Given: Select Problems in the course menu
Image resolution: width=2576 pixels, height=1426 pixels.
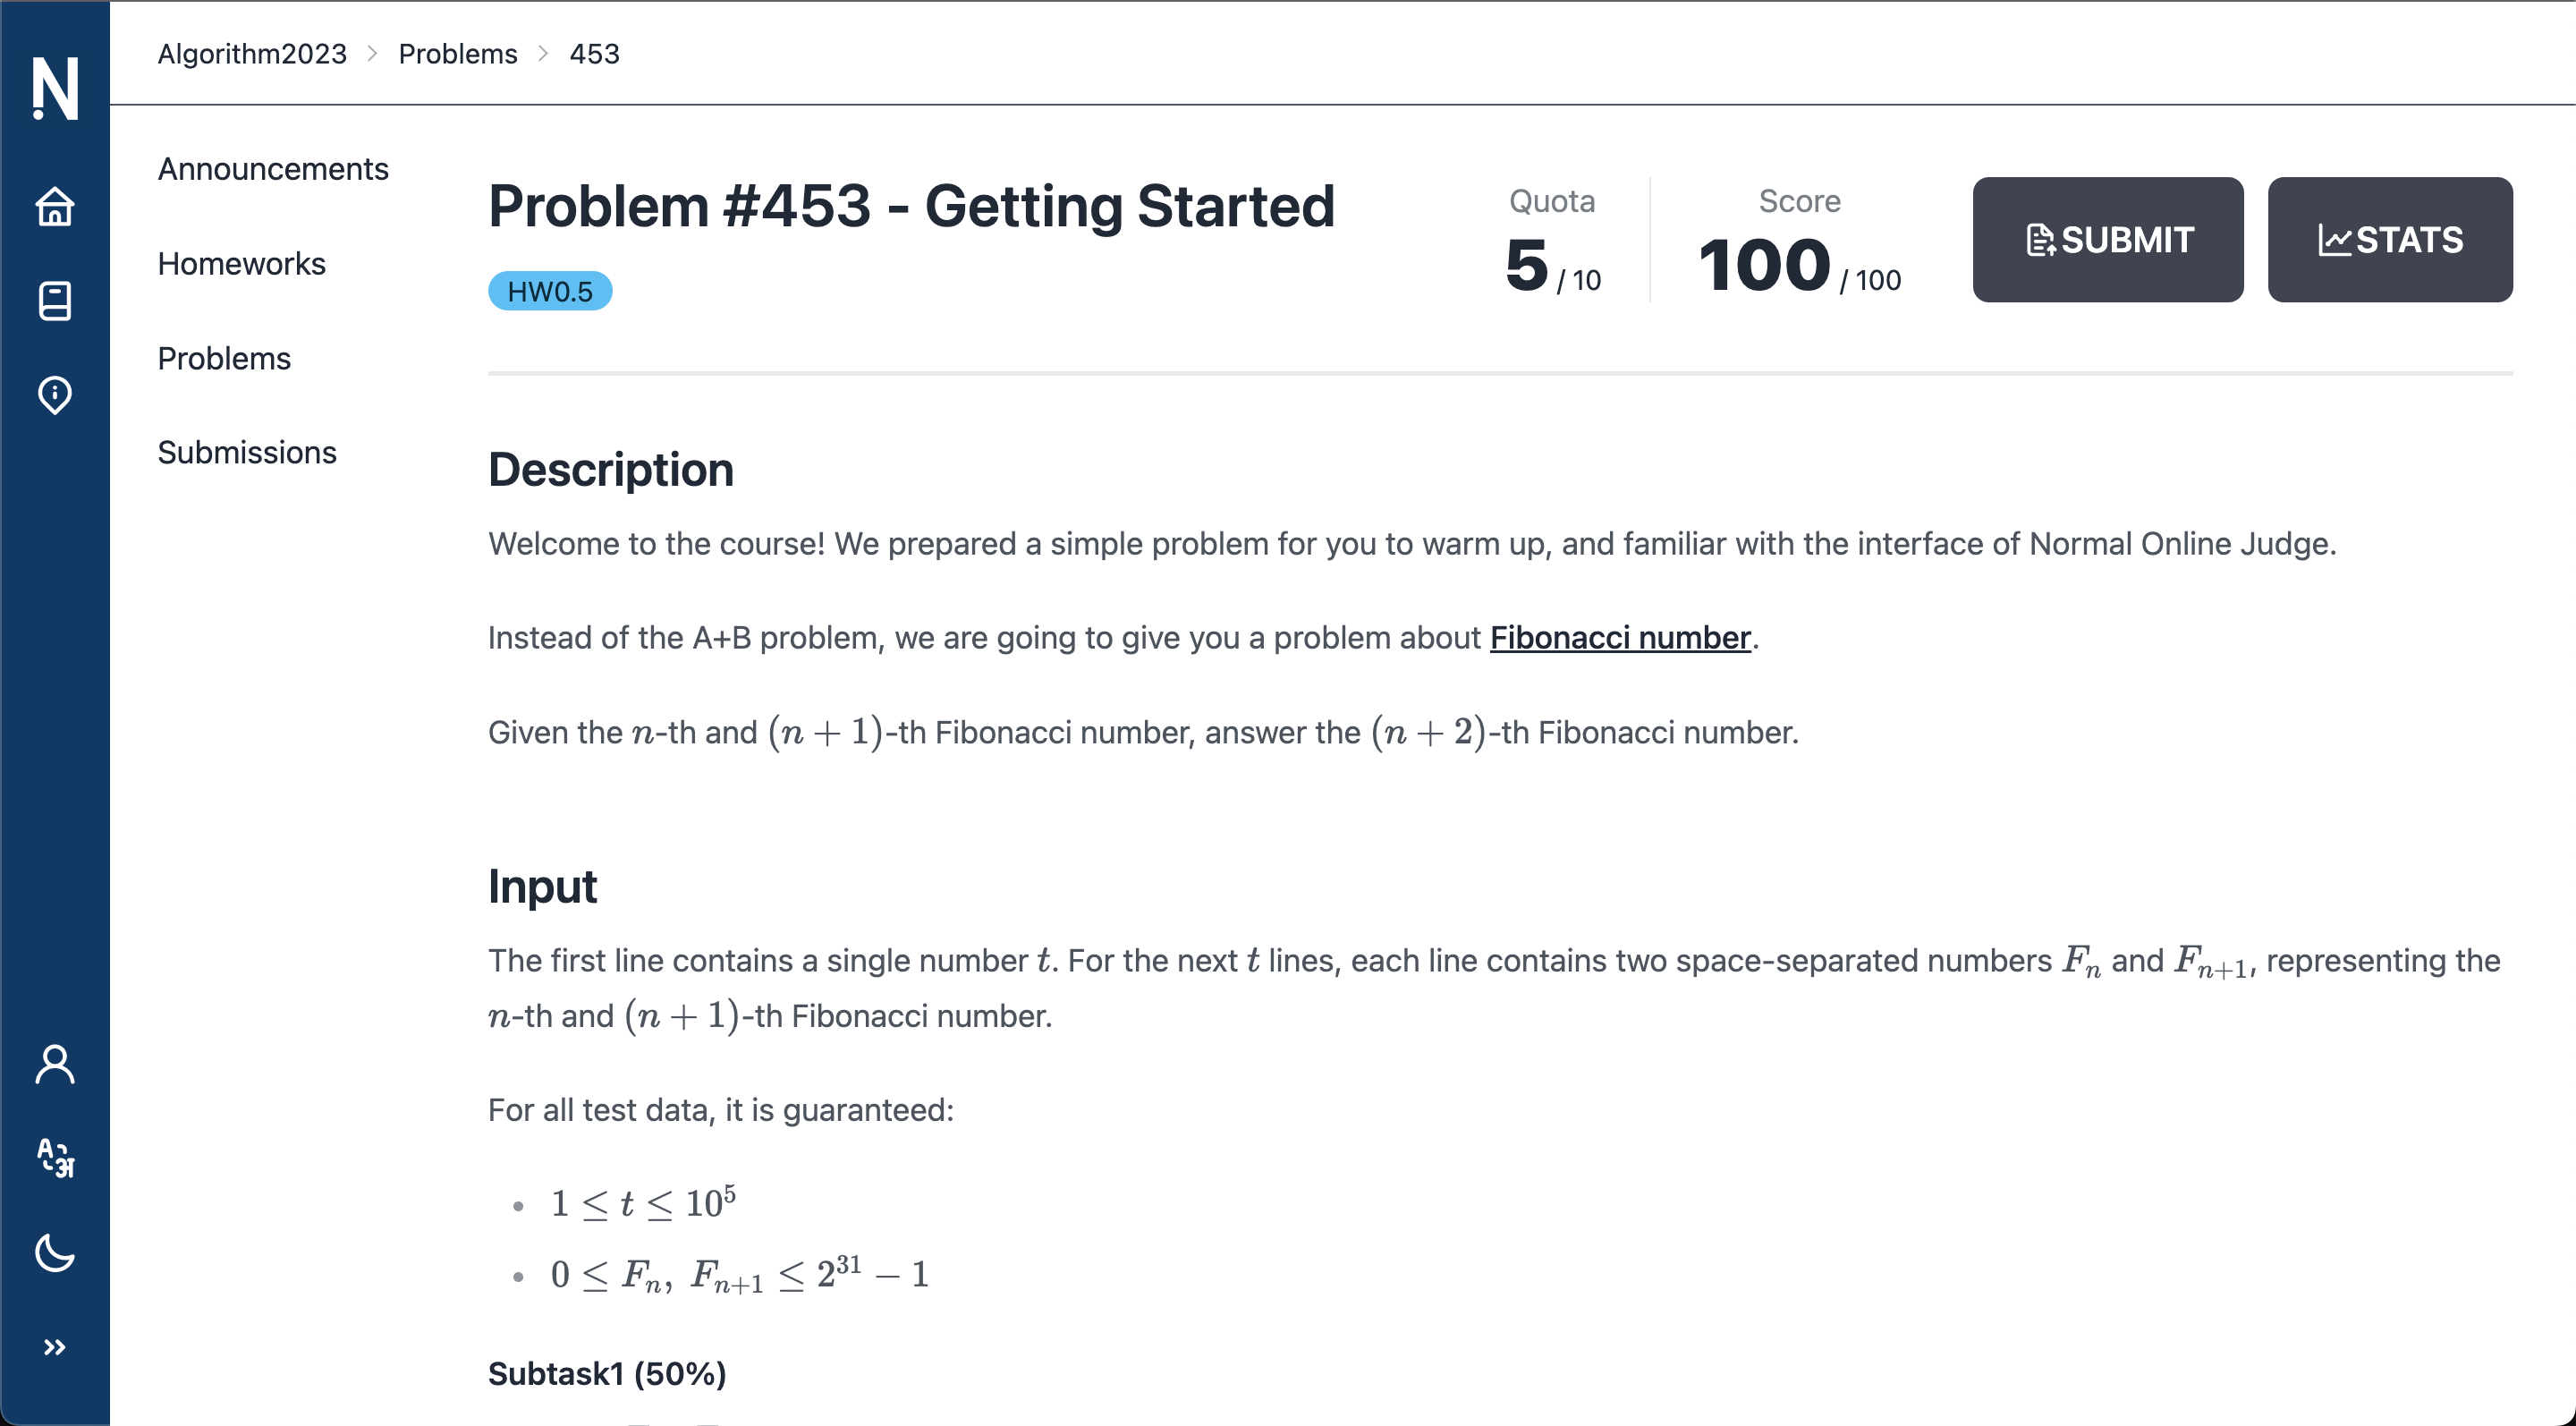Looking at the screenshot, I should tap(224, 358).
